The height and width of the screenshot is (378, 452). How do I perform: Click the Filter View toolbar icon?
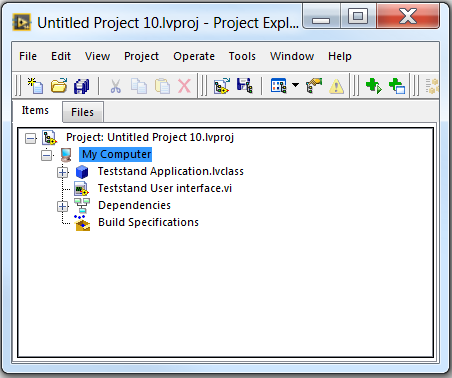point(279,86)
